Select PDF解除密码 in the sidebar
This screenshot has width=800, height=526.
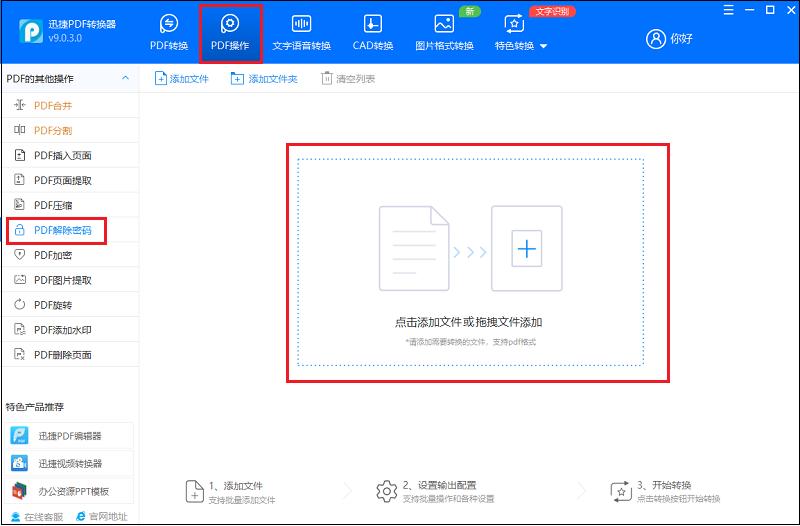tap(70, 230)
